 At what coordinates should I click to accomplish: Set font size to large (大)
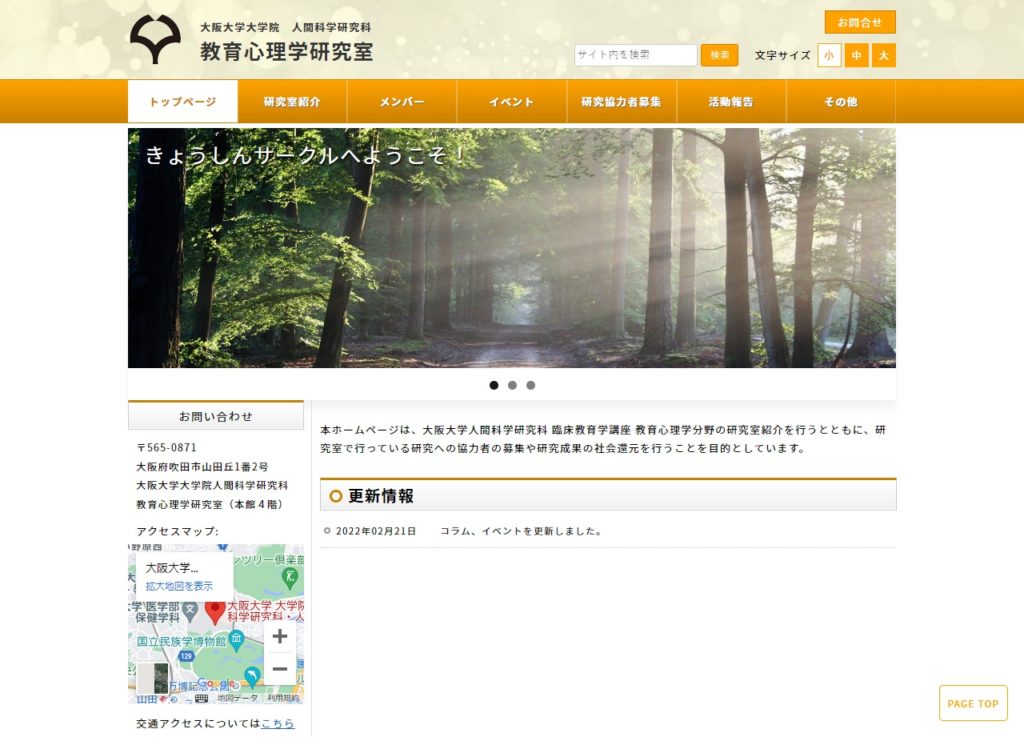point(883,56)
